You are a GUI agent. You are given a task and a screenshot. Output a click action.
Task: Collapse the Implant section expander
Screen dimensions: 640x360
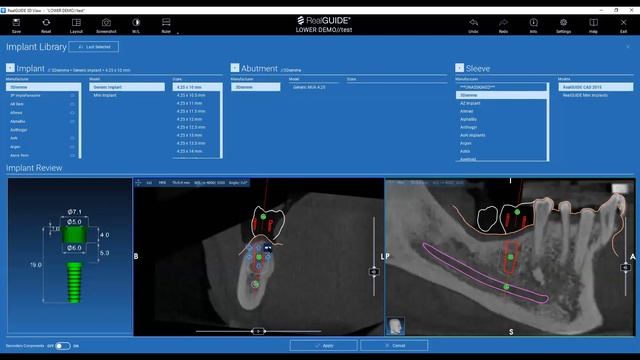pos(10,68)
